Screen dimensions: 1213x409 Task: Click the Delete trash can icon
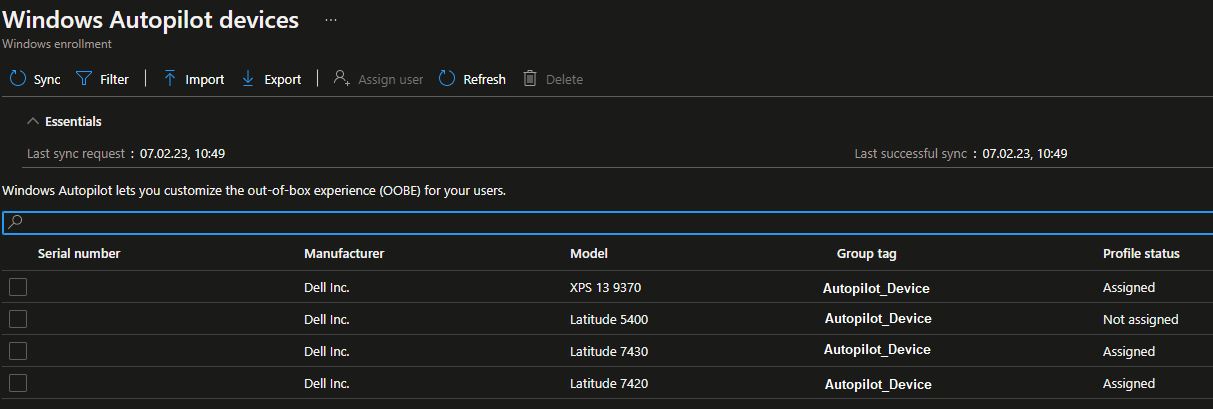[x=530, y=79]
